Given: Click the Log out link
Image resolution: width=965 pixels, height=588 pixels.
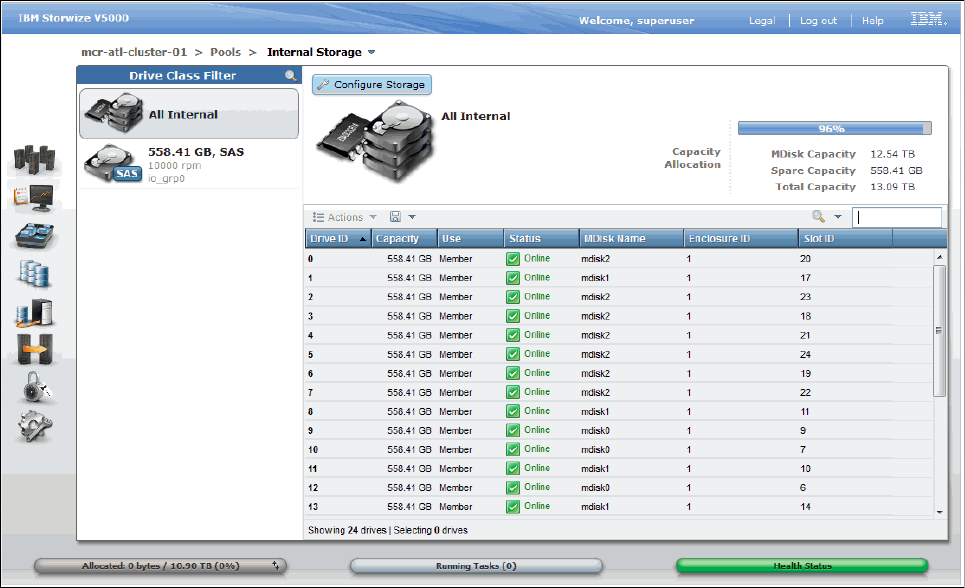Looking at the screenshot, I should point(818,21).
